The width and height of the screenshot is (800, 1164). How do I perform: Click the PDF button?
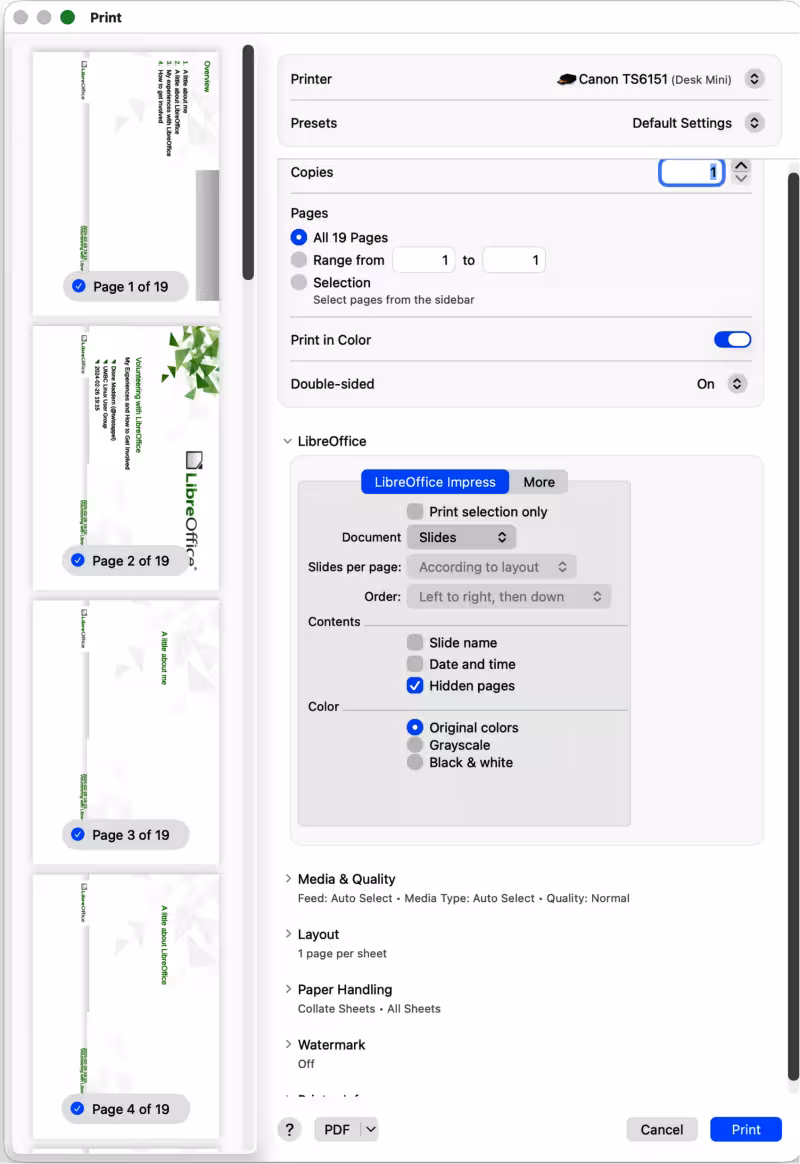click(337, 1129)
